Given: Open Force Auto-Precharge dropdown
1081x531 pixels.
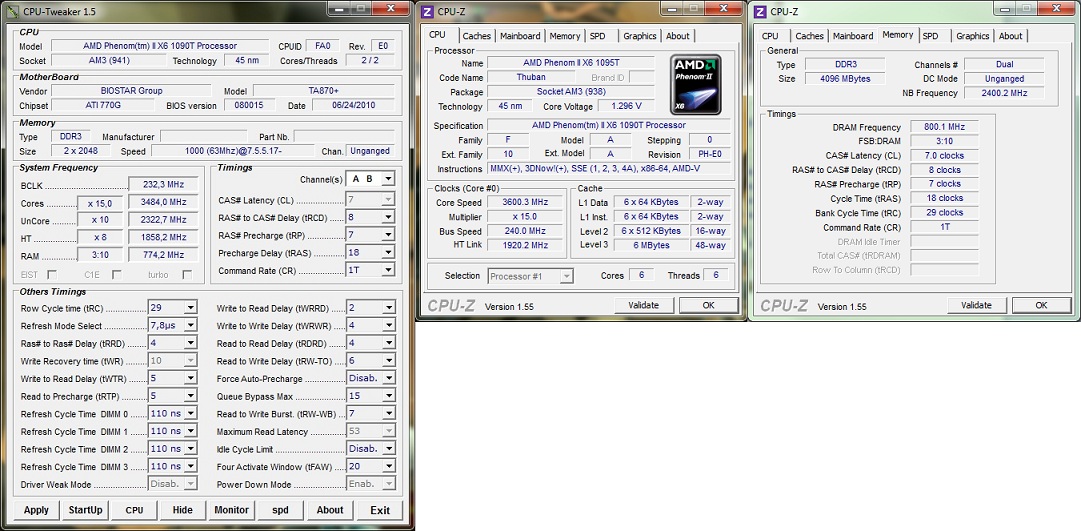Looking at the screenshot, I should point(389,379).
